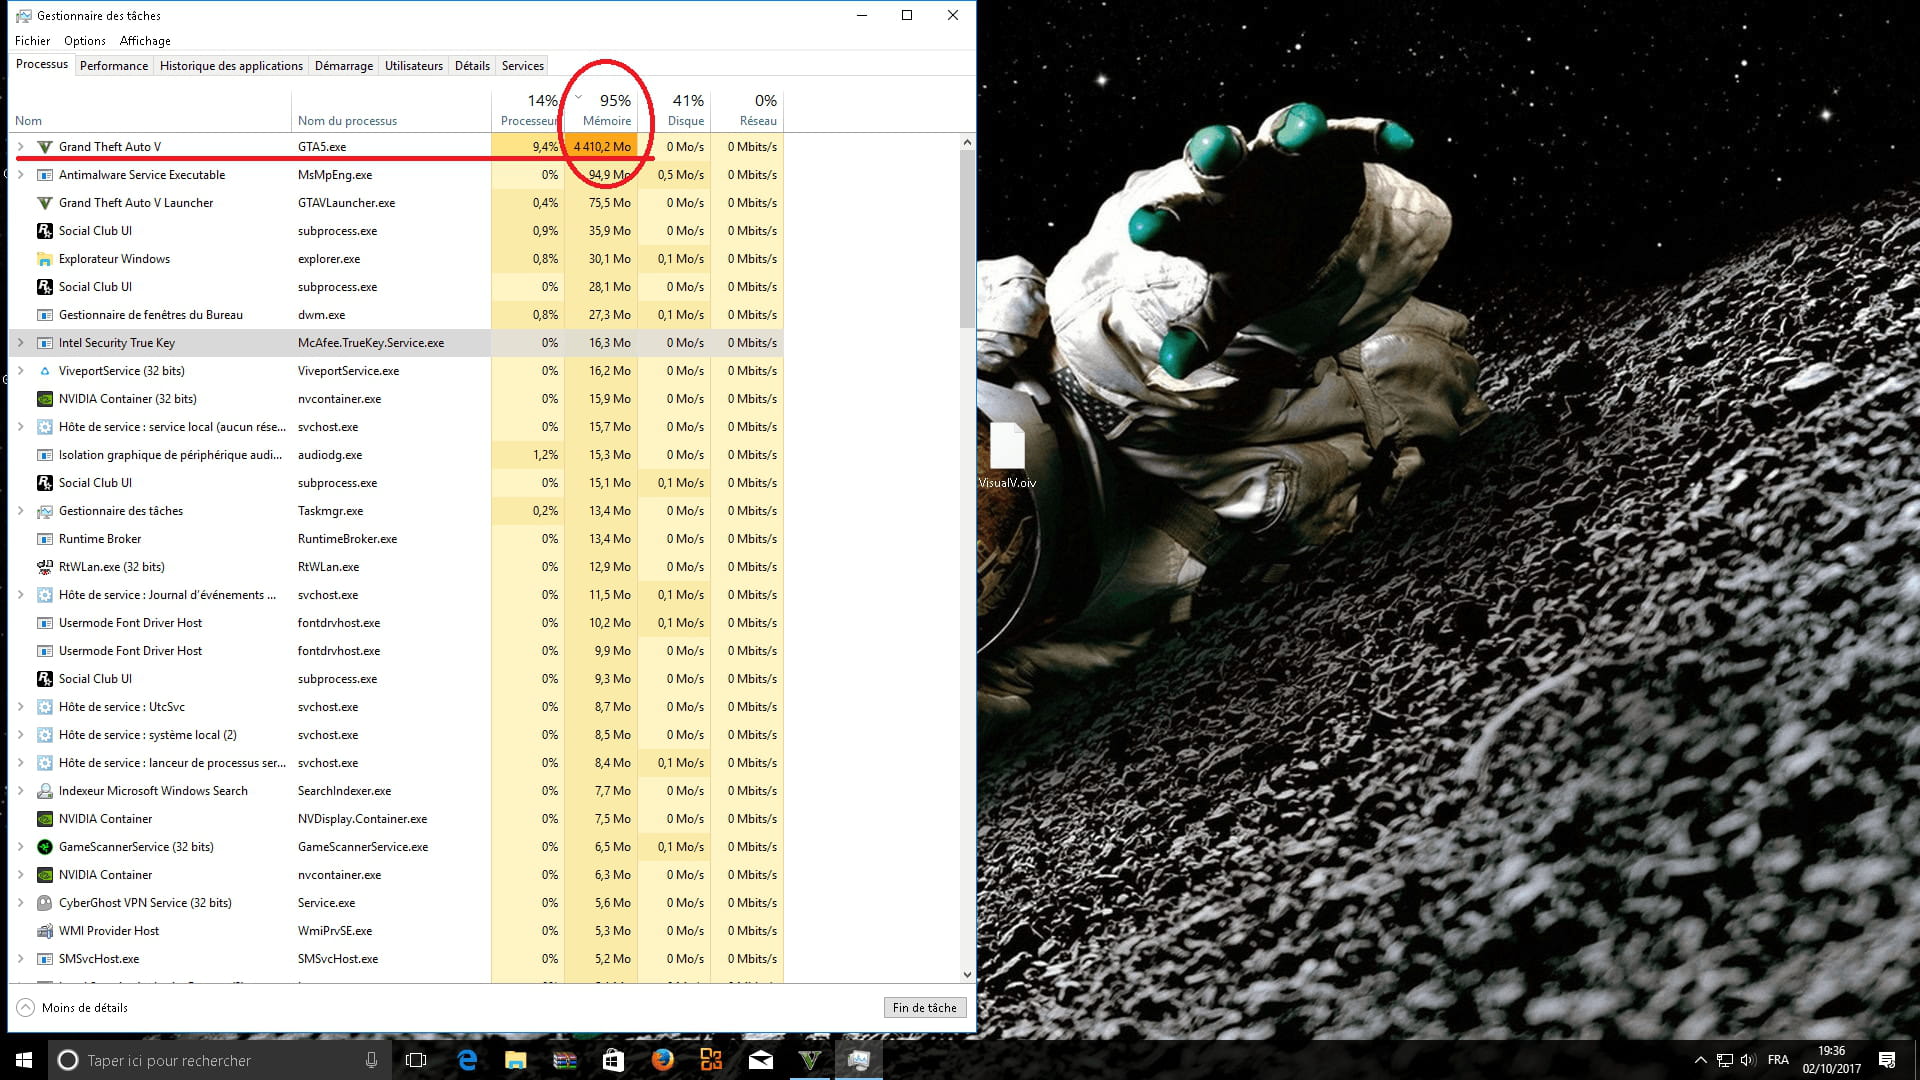Open the VisualV.oiv desktop file
This screenshot has height=1080, width=1920.
point(1007,456)
